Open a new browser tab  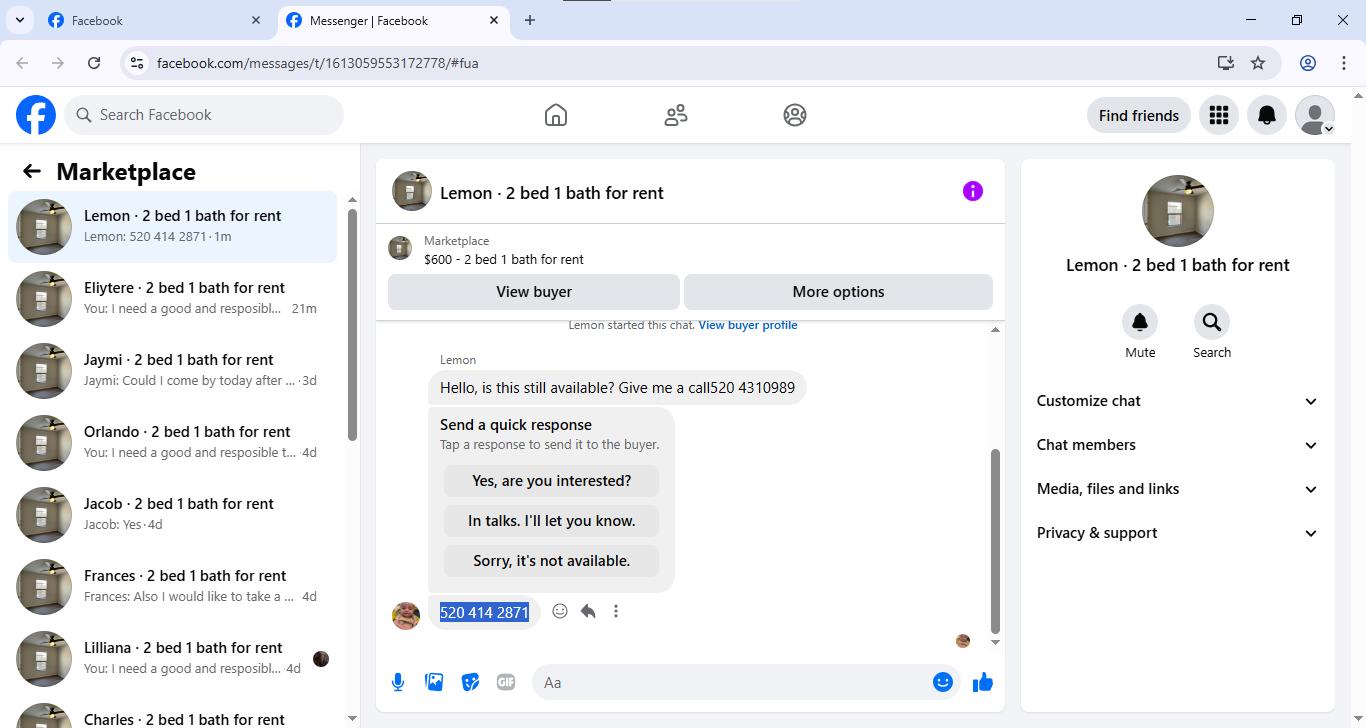(x=530, y=20)
